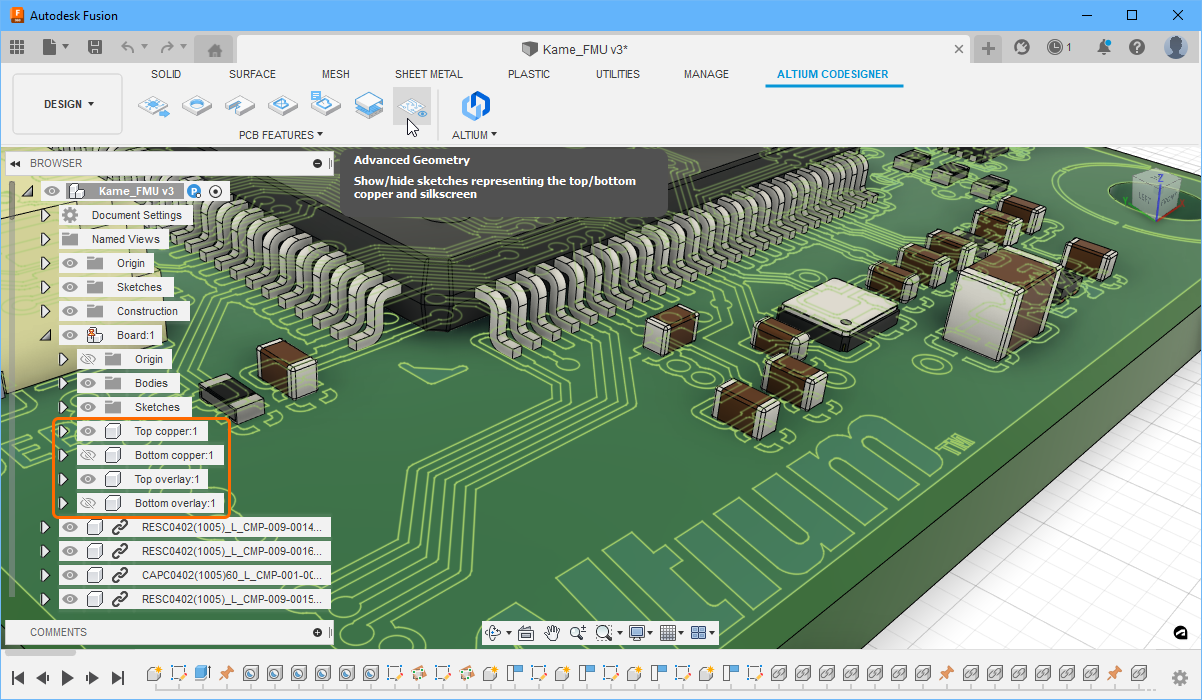Hide the Top overlay:1 component

88,479
